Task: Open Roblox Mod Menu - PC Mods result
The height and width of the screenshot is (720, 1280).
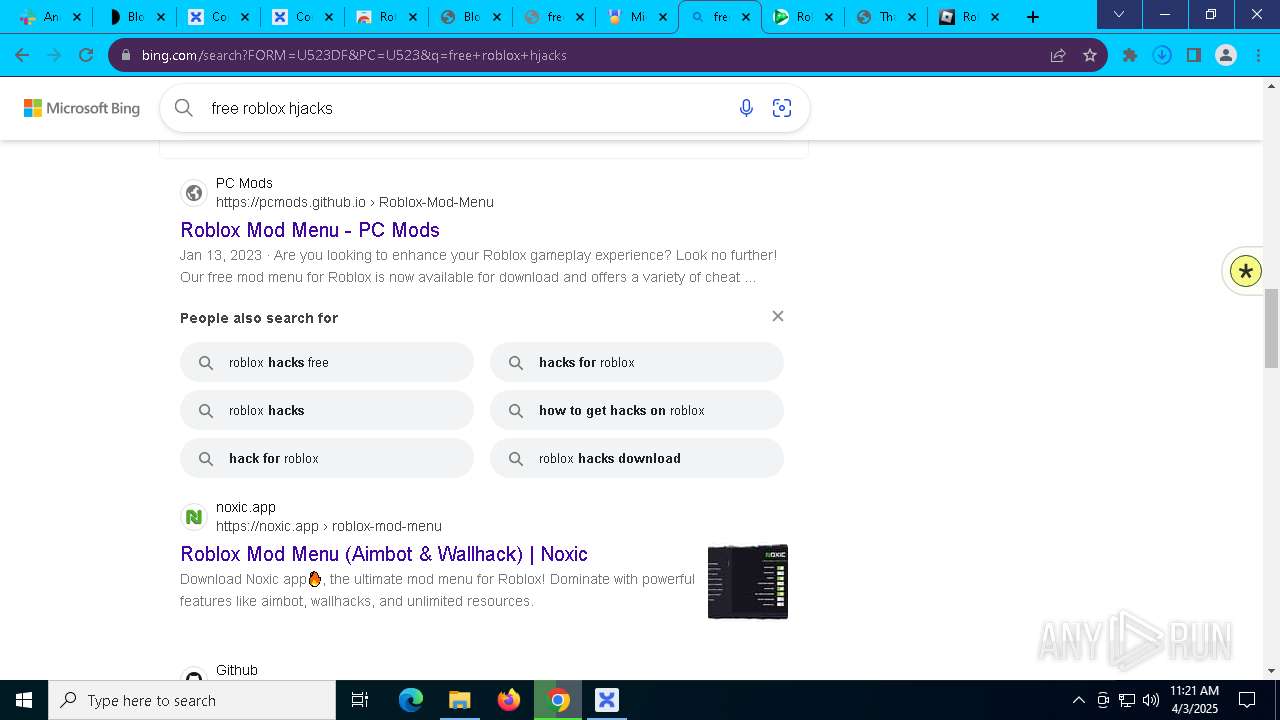Action: click(x=310, y=230)
